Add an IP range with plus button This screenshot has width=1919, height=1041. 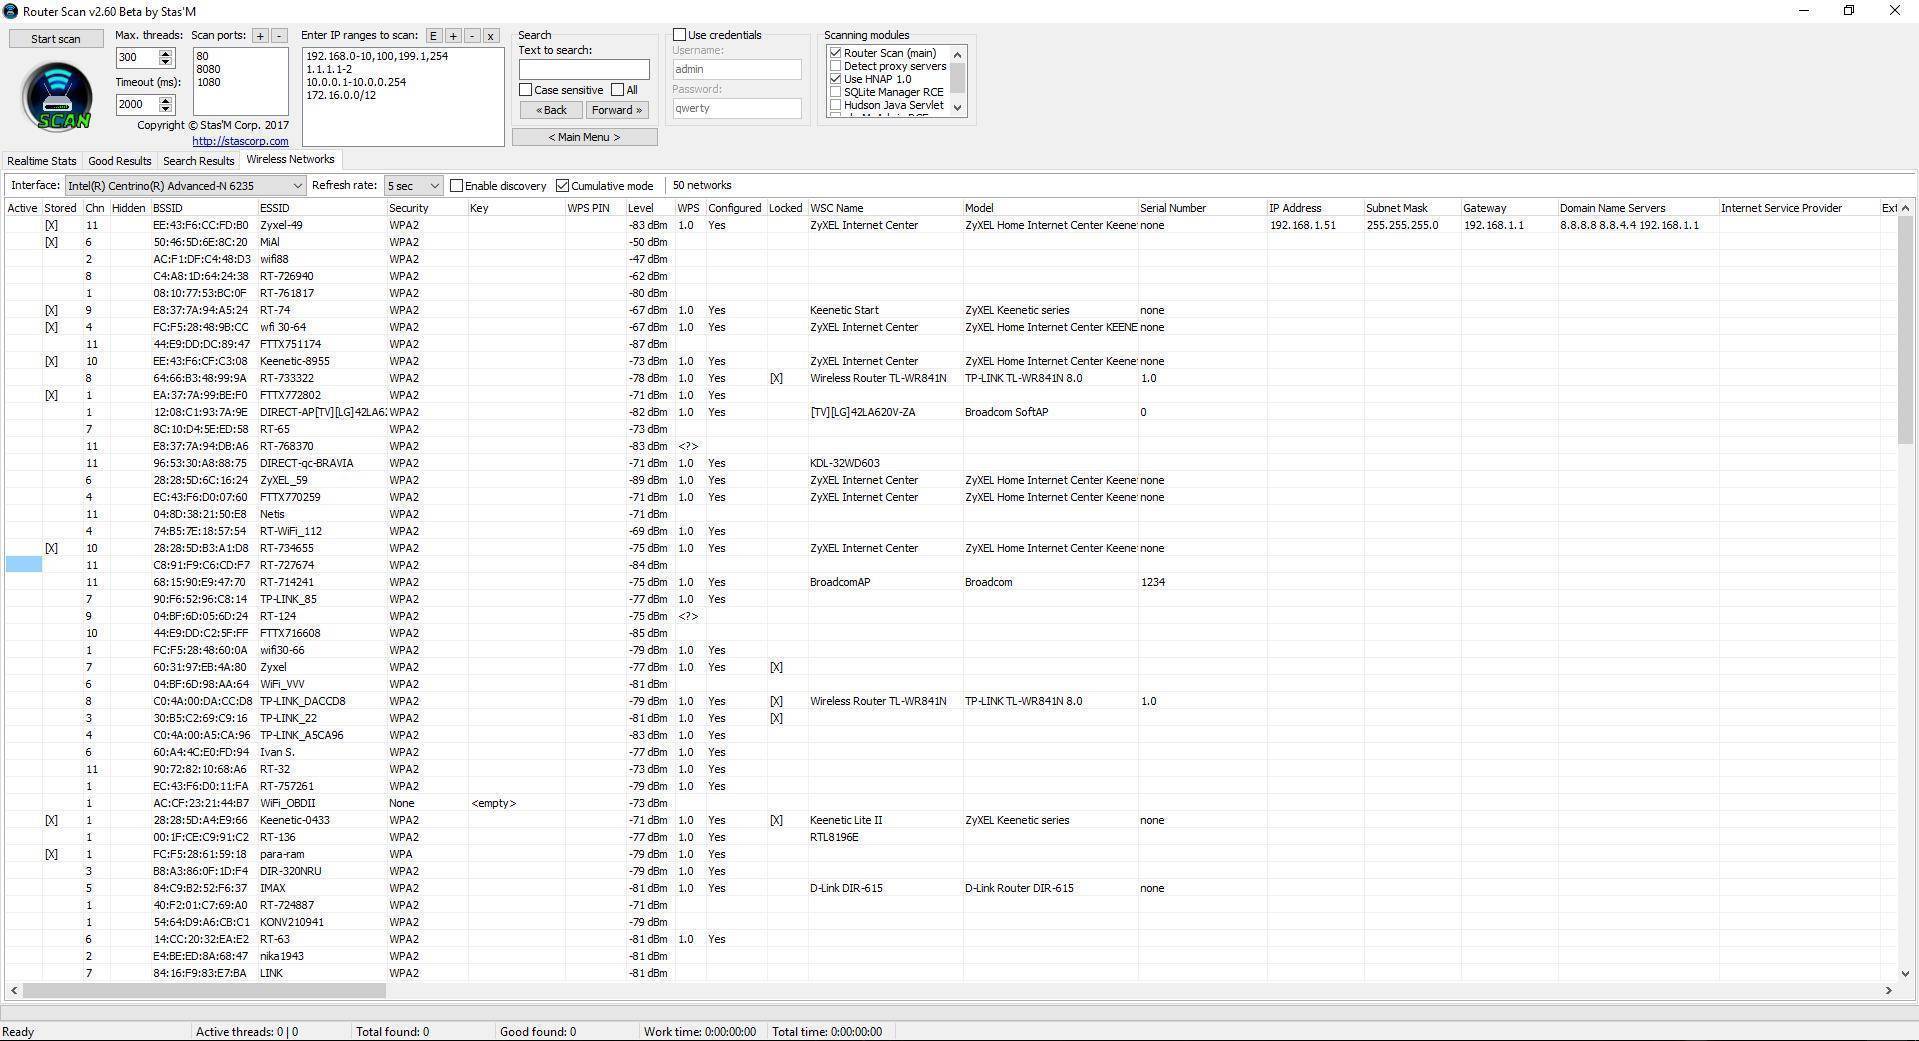click(452, 36)
